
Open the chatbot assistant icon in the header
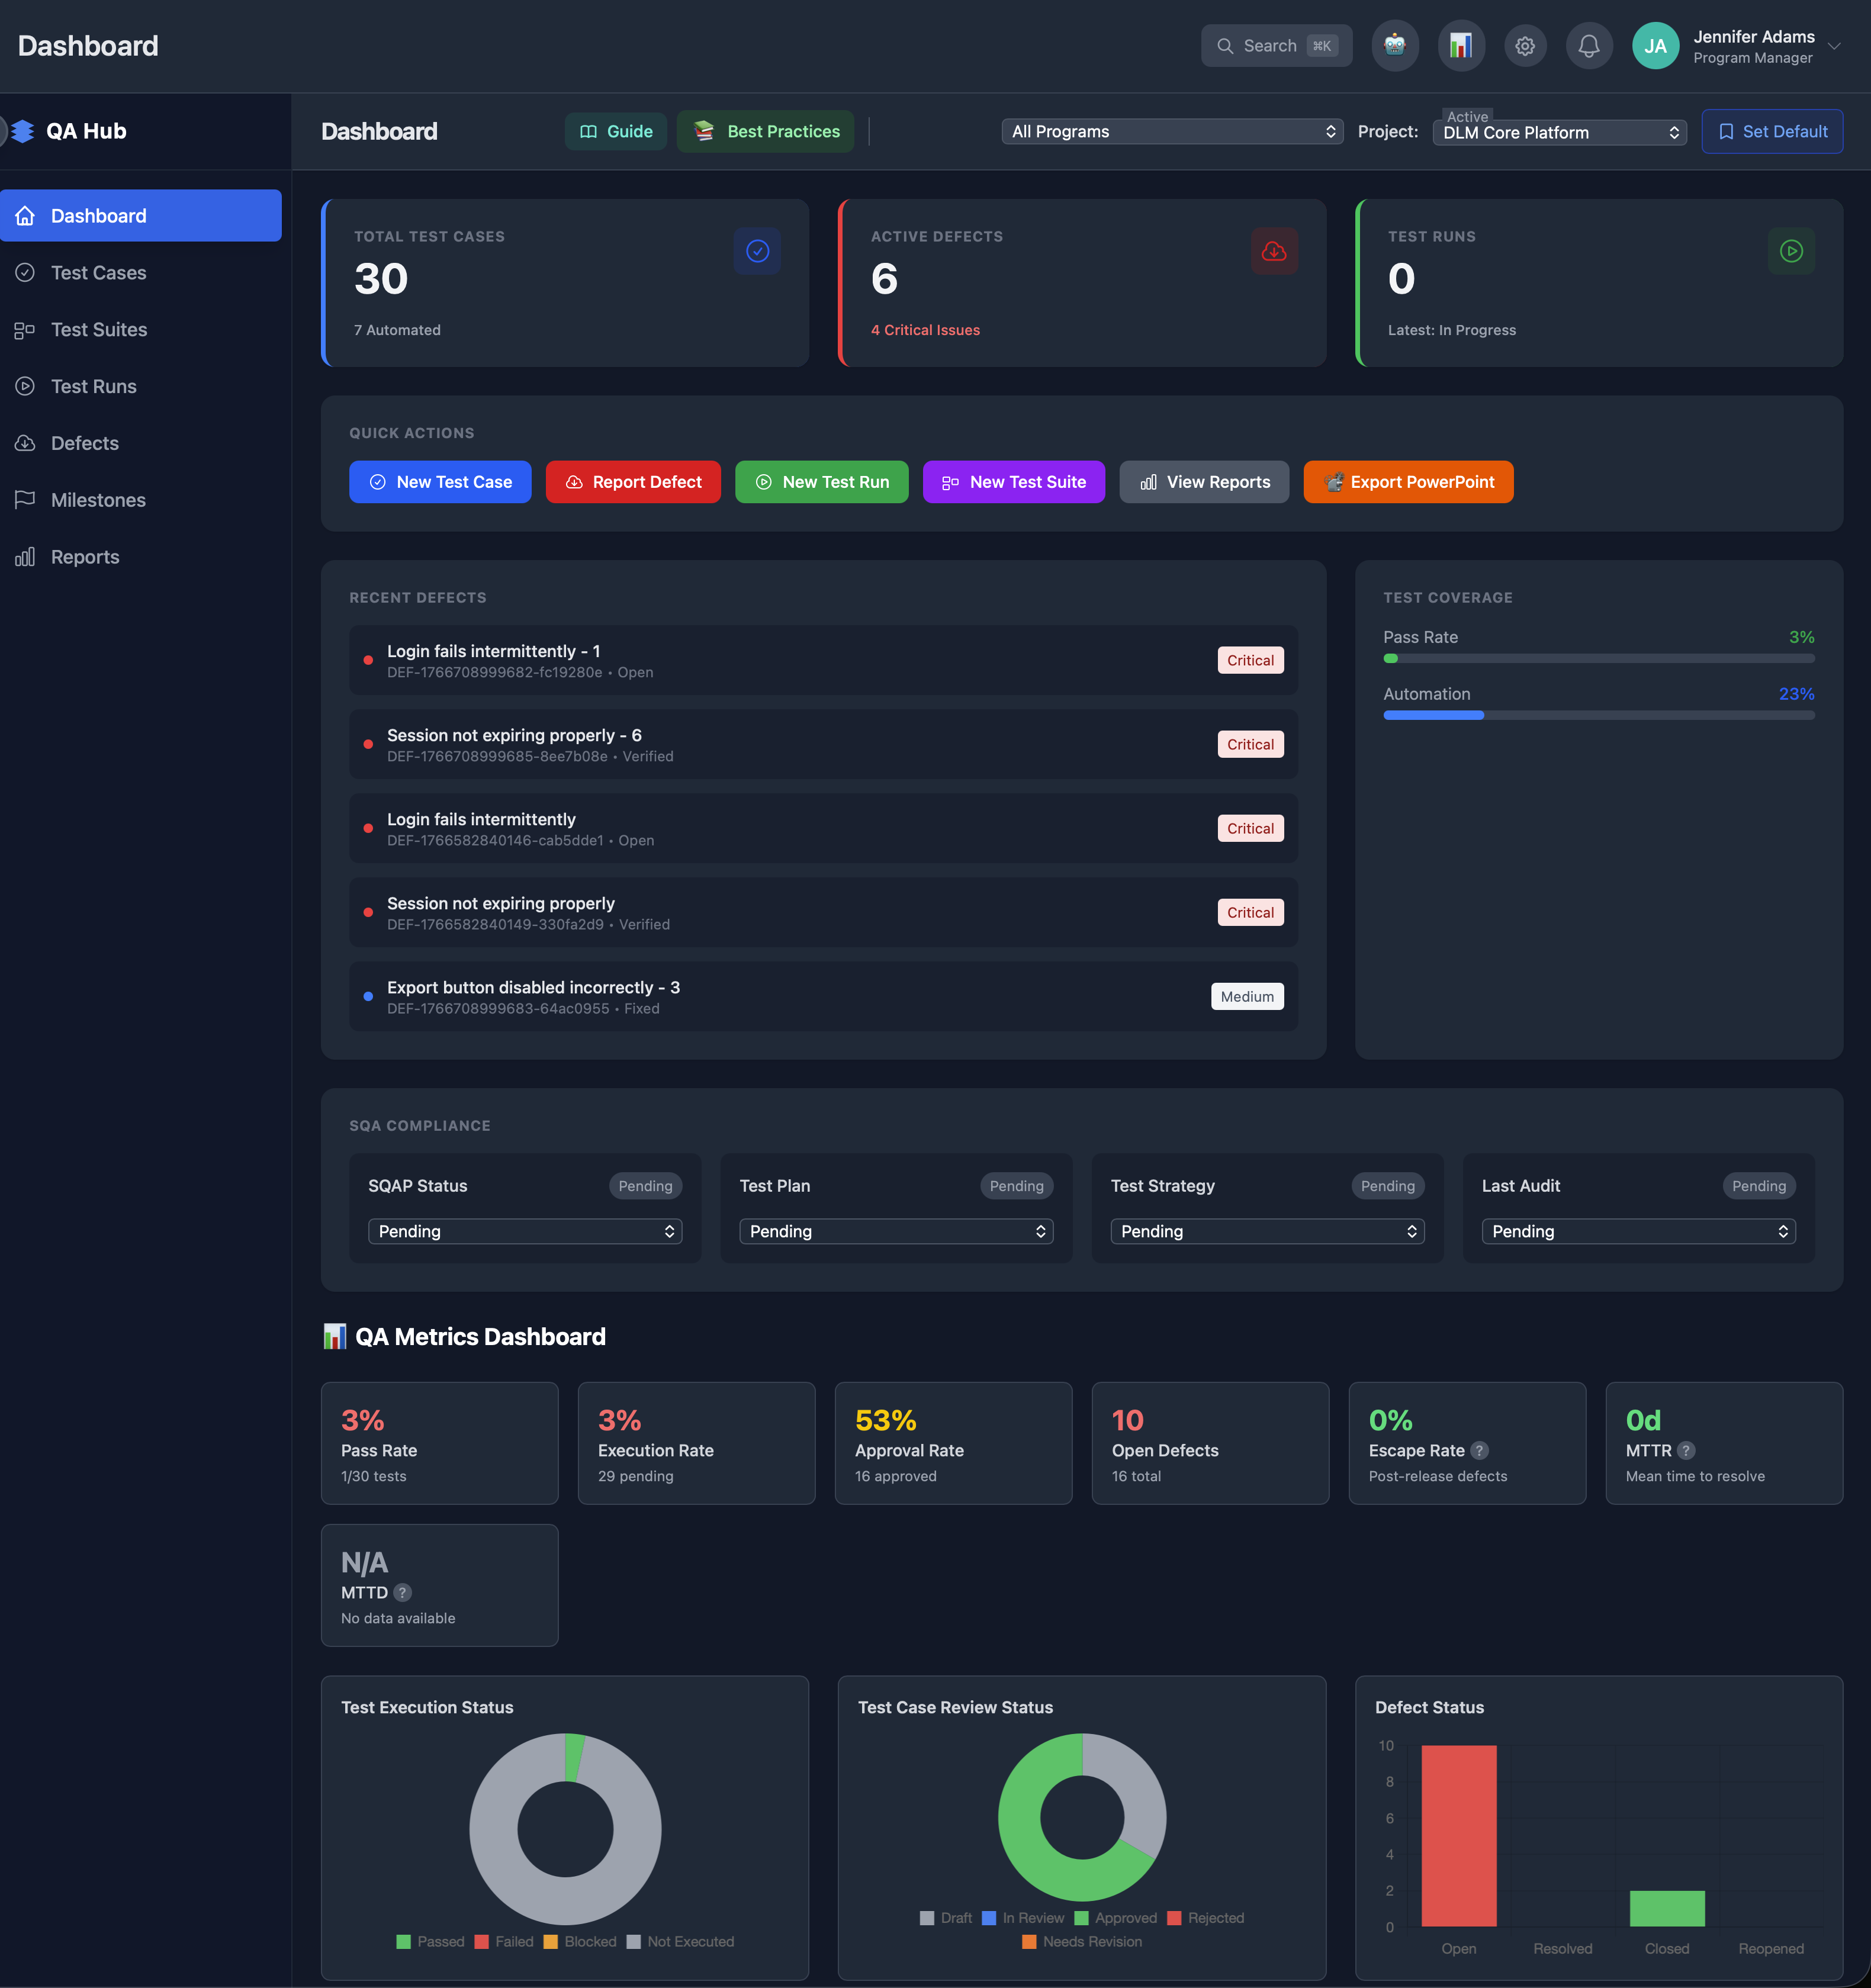(x=1394, y=45)
